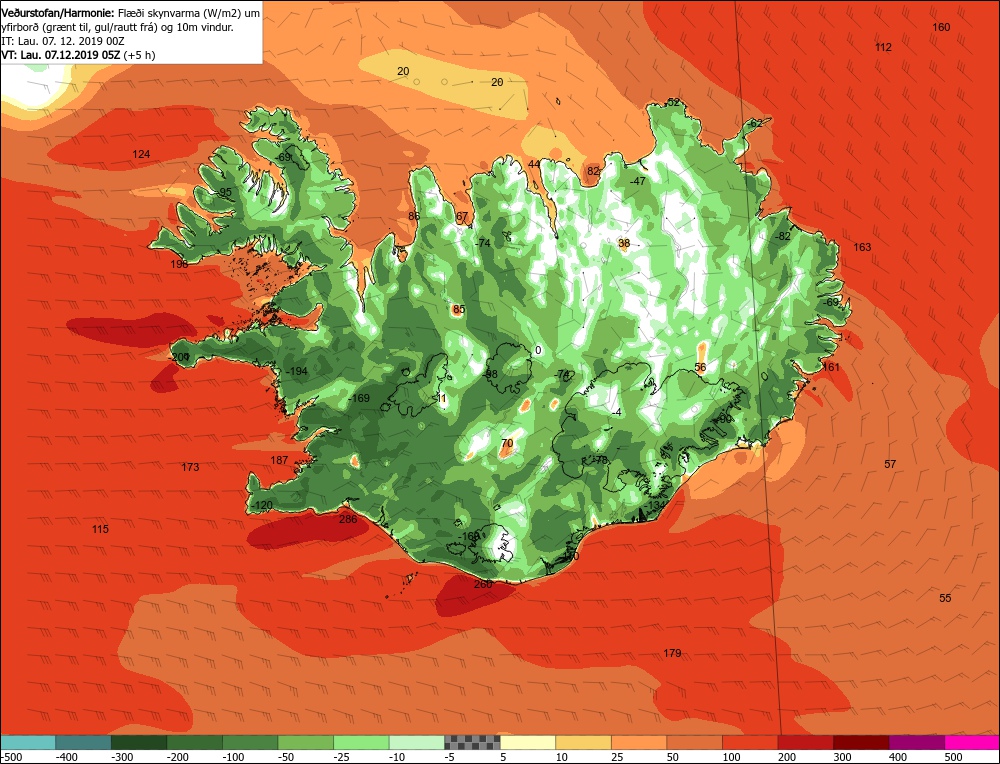This screenshot has height=764, width=1000.
Task: Click the map value 85
Action: pos(459,310)
